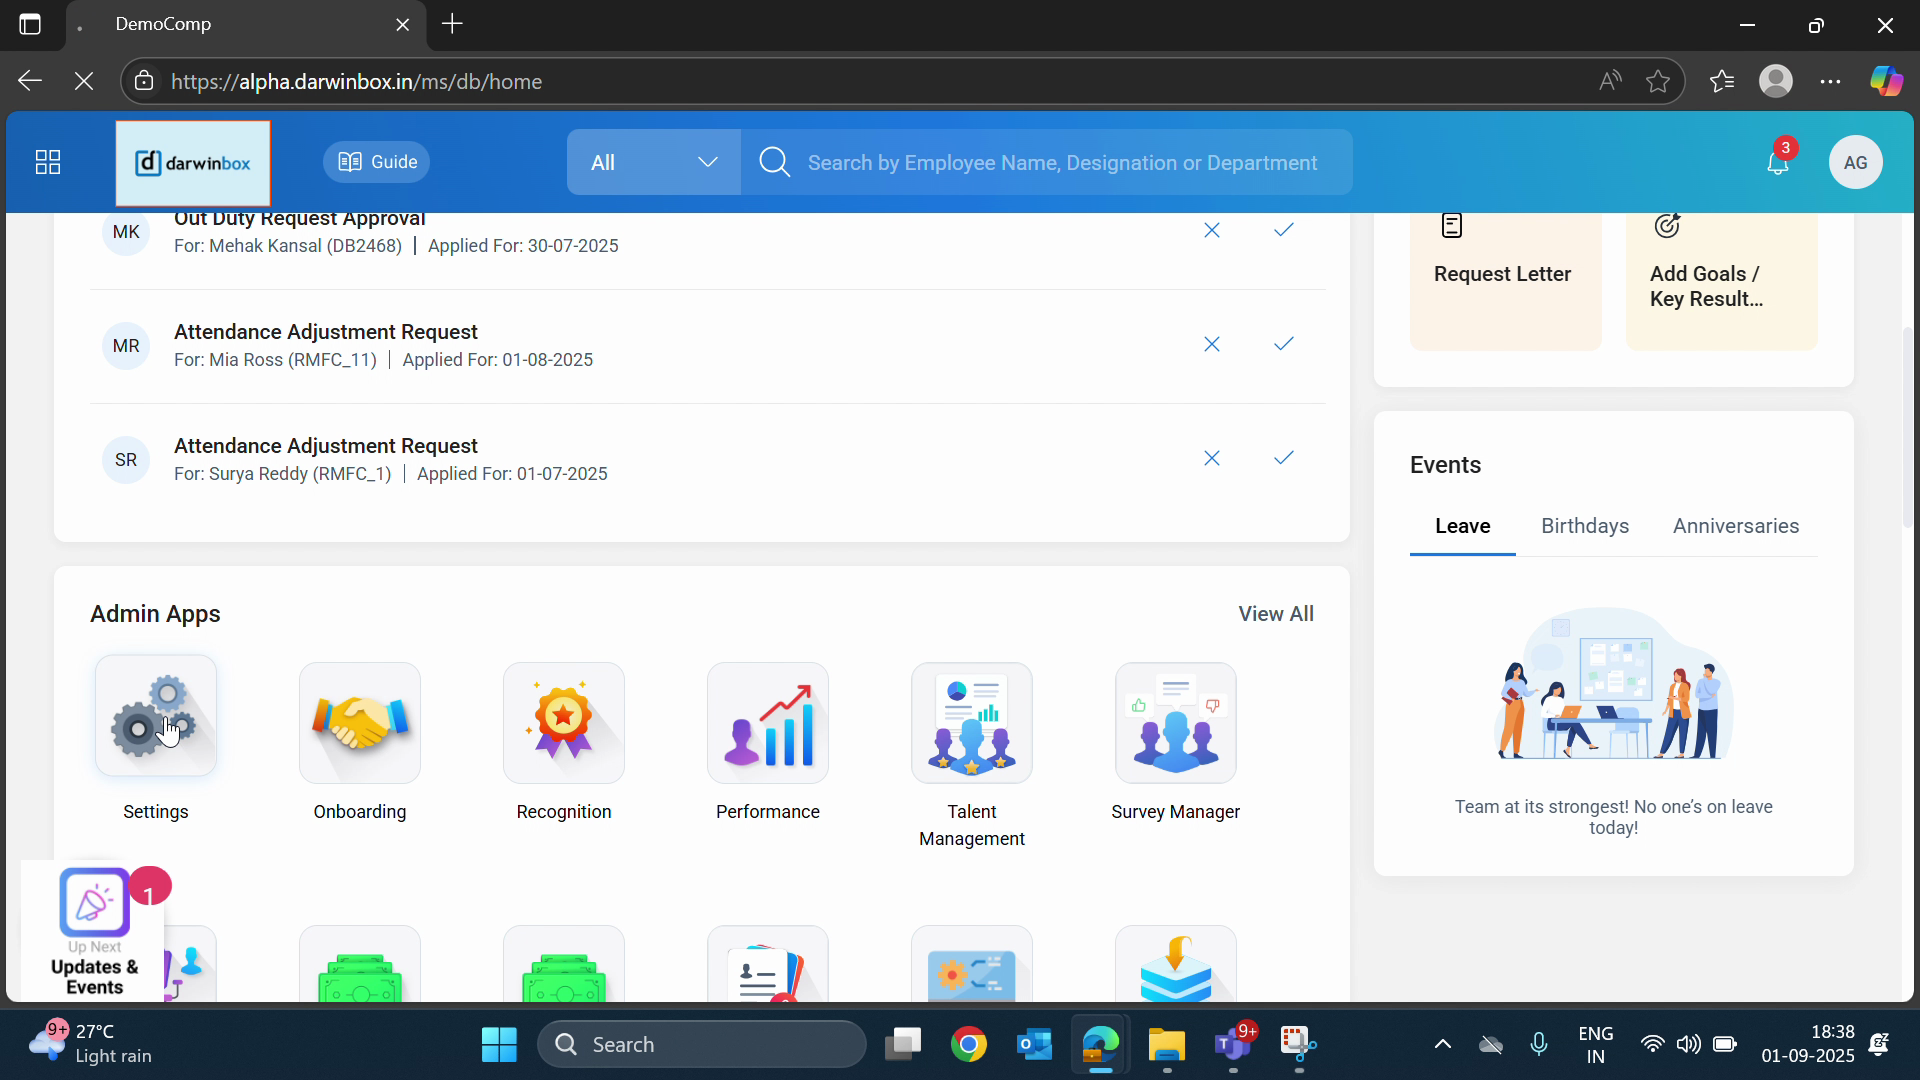Viewport: 1920px width, 1080px height.
Task: Switch to the Birthdays events tab
Action: point(1585,526)
